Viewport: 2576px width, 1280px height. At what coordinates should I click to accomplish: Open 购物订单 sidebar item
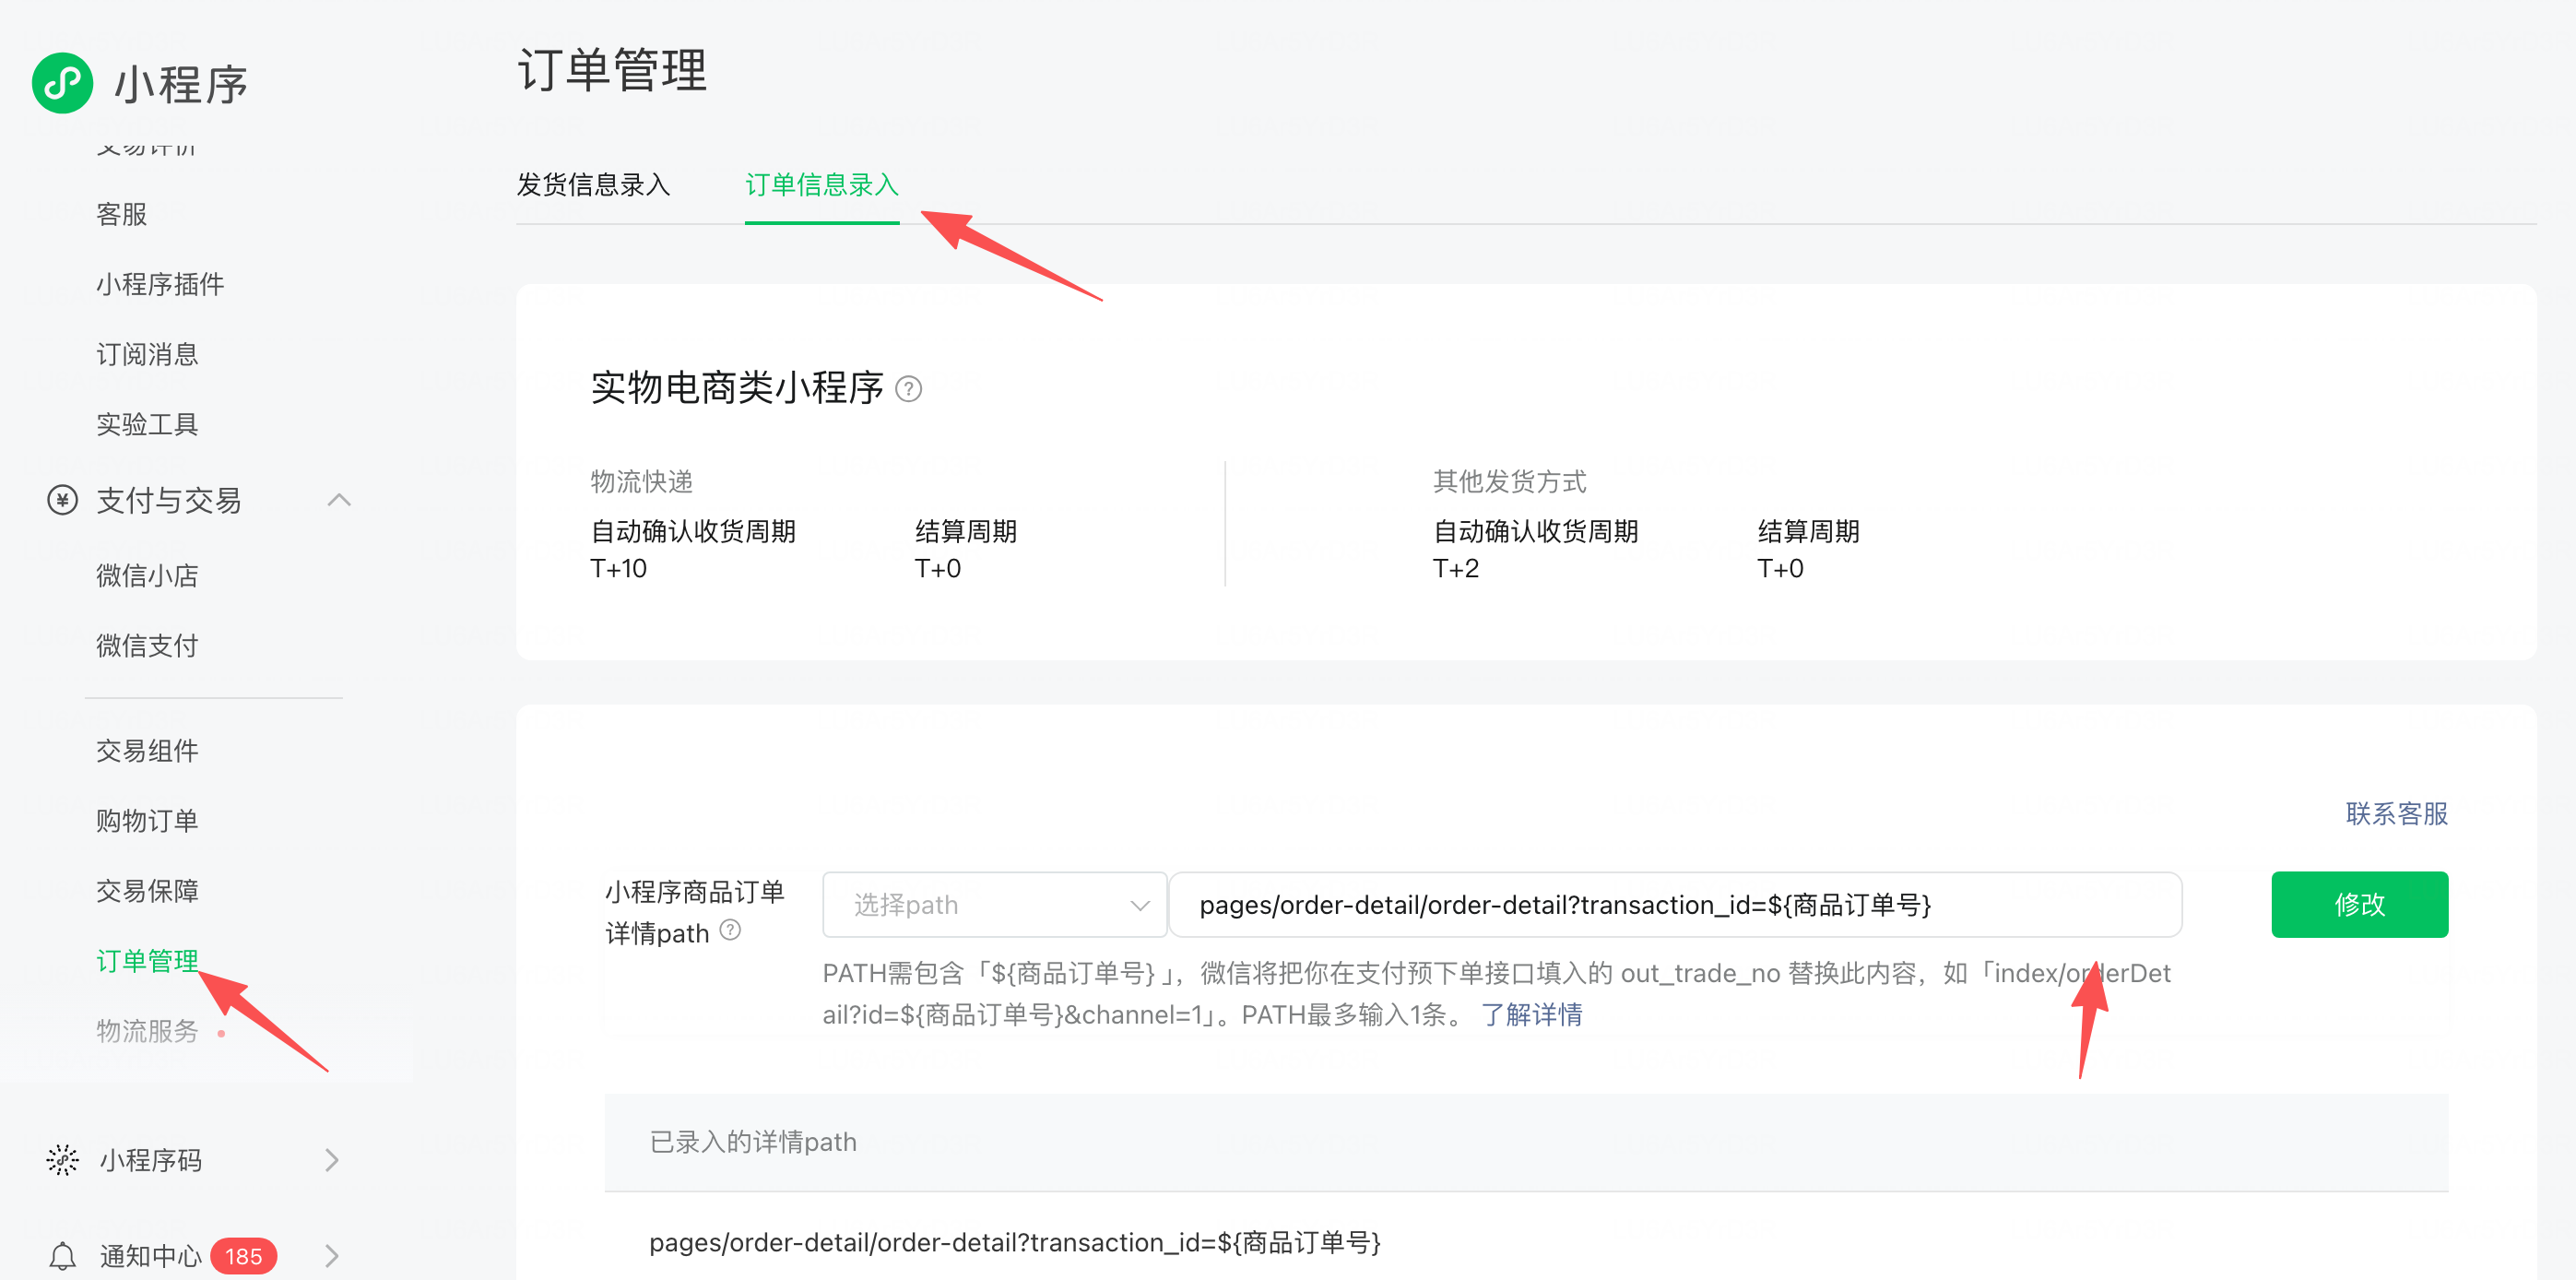pyautogui.click(x=147, y=821)
